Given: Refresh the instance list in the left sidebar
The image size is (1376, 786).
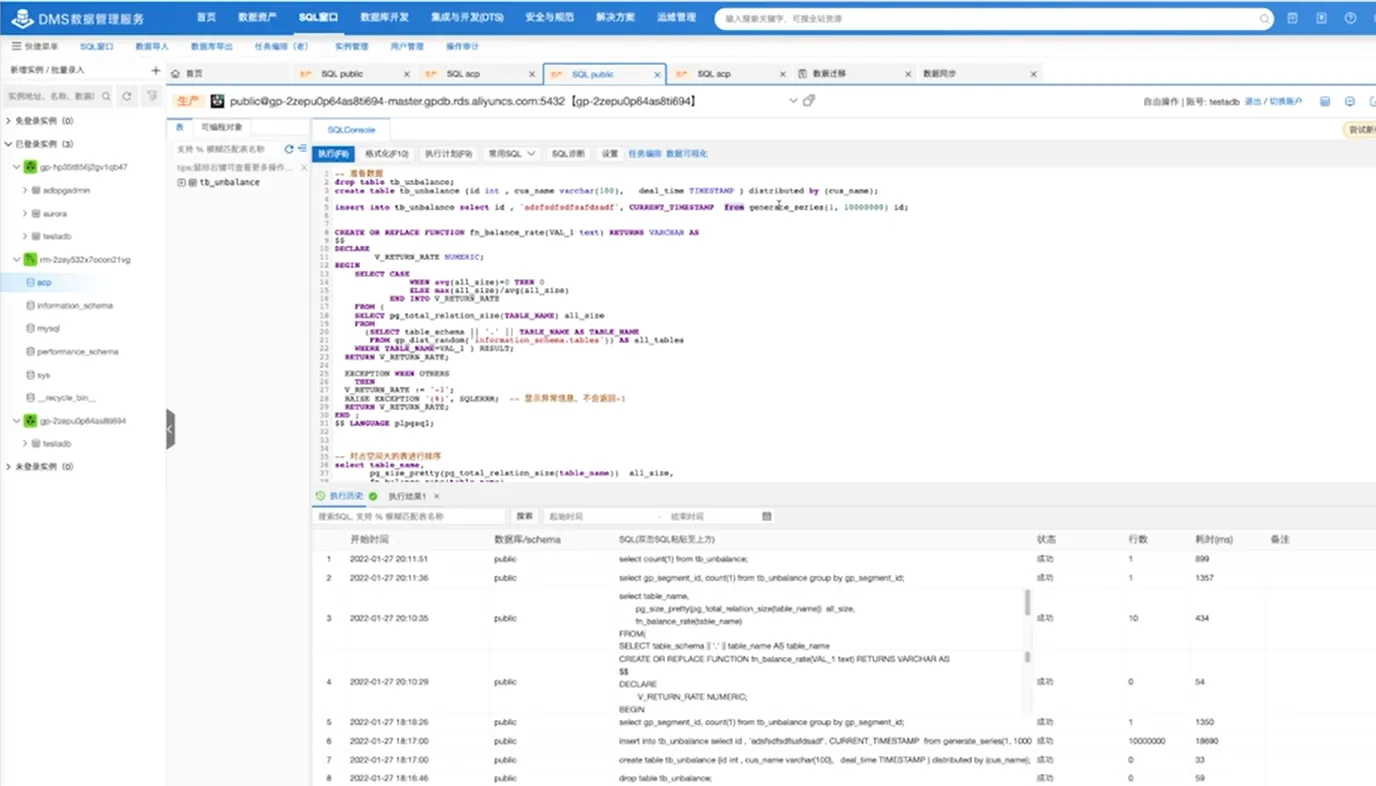Looking at the screenshot, I should [x=127, y=96].
